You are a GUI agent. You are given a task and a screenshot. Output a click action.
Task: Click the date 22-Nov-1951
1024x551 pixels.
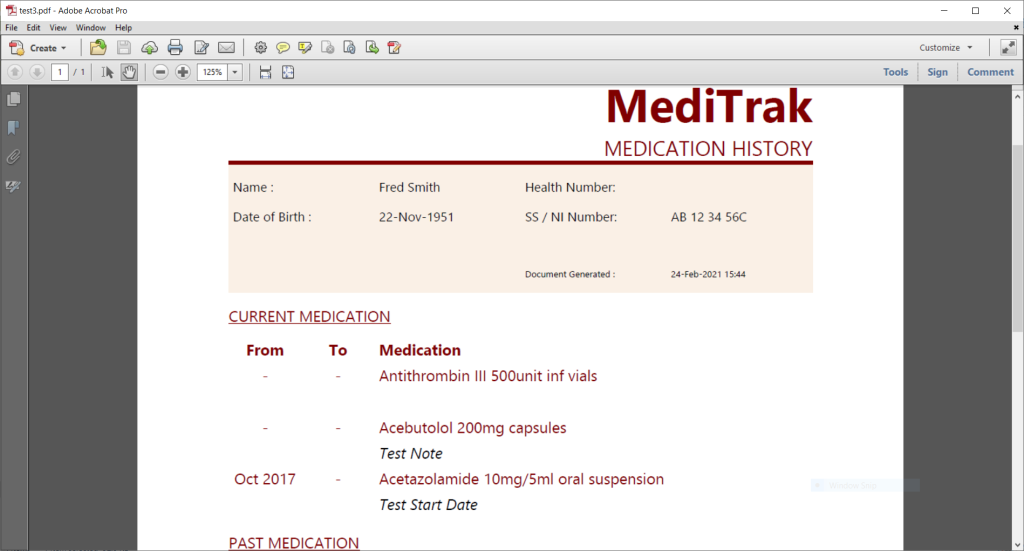point(416,217)
